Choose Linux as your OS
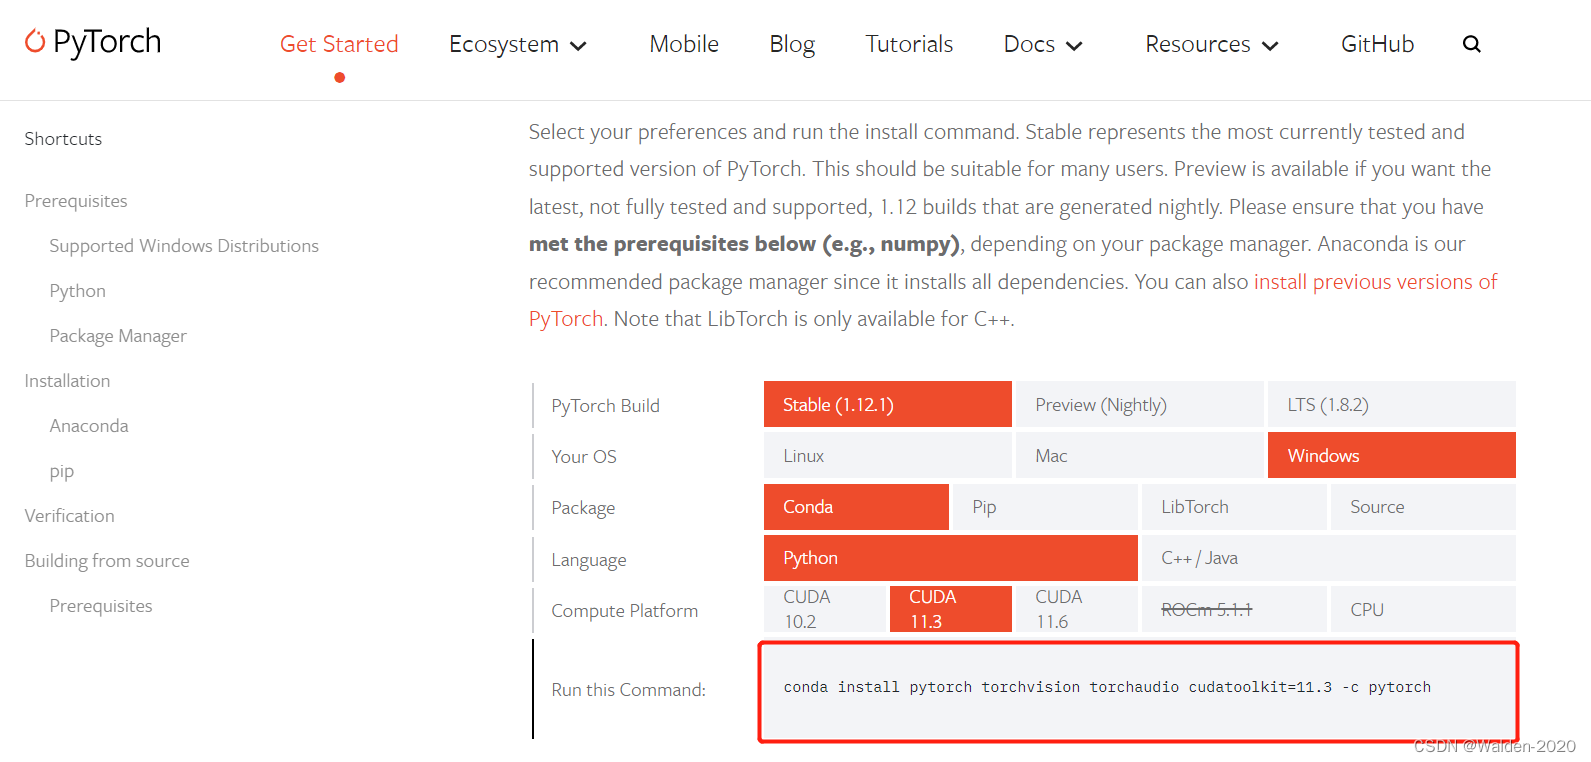 887,455
